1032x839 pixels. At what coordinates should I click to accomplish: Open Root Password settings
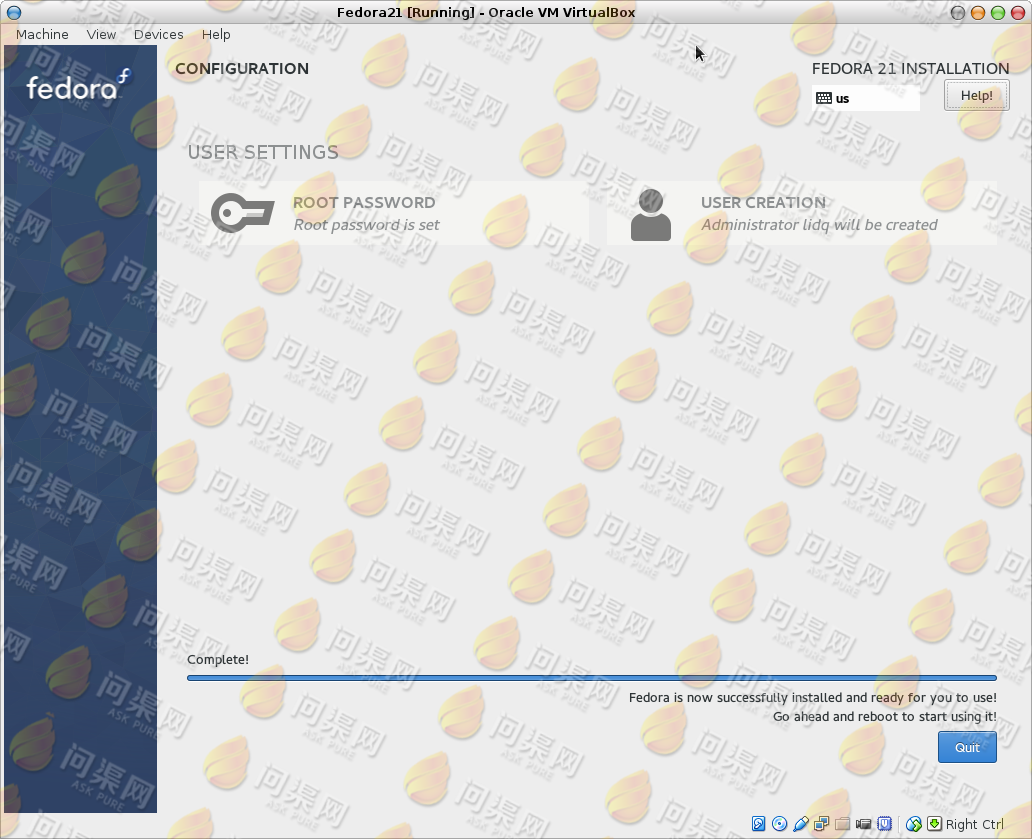(394, 213)
